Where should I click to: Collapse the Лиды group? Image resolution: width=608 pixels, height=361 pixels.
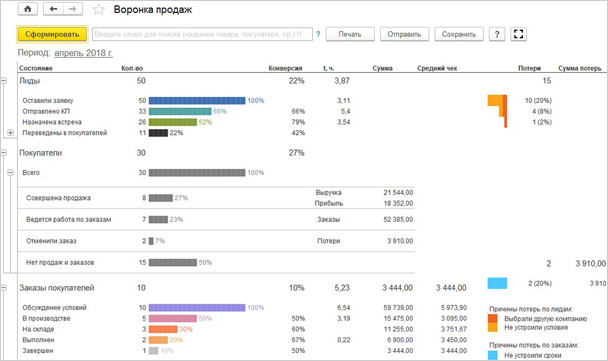[x=3, y=81]
